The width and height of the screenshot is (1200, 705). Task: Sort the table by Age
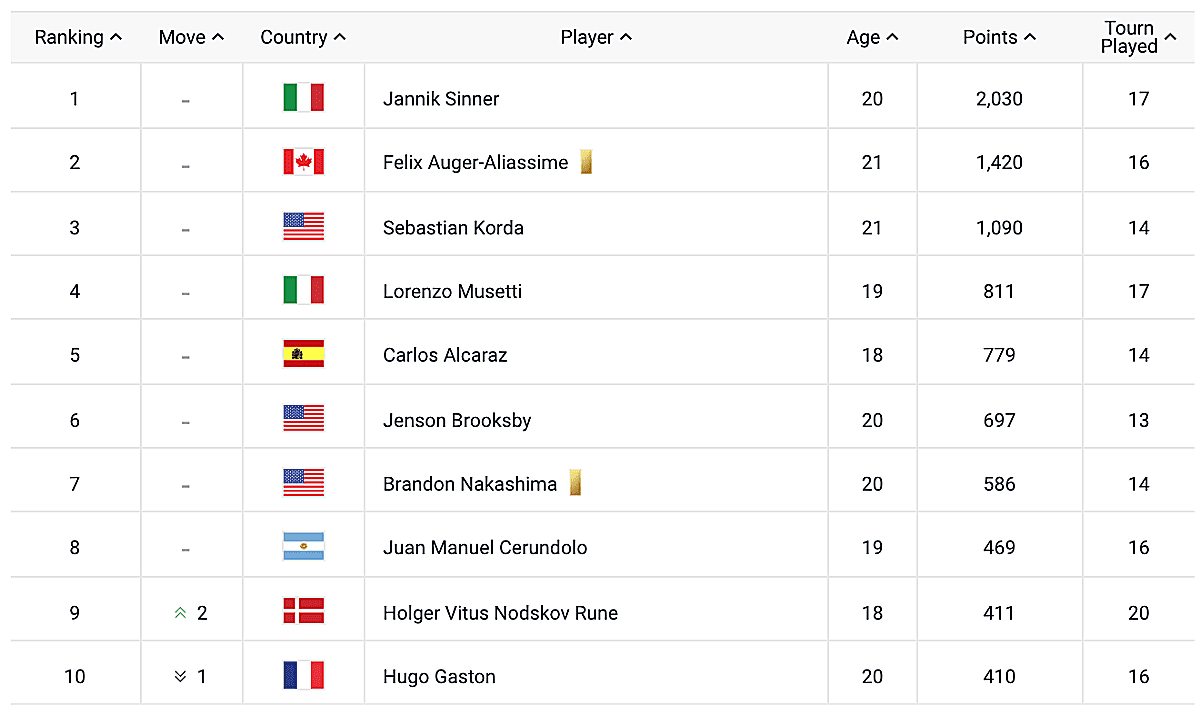pyautogui.click(x=872, y=37)
